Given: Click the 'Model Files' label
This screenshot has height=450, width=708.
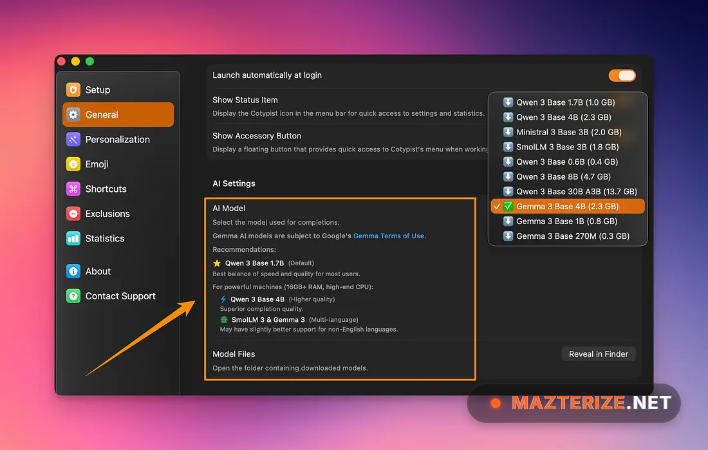Looking at the screenshot, I should pyautogui.click(x=234, y=354).
